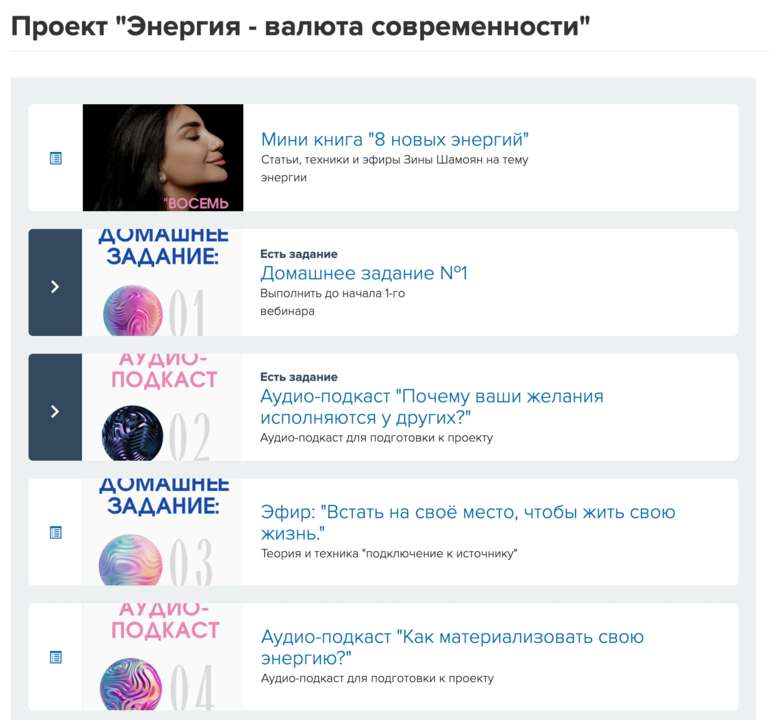The width and height of the screenshot is (770, 720).
Task: Click the document icon beside Эфир lesson
Action: click(55, 532)
